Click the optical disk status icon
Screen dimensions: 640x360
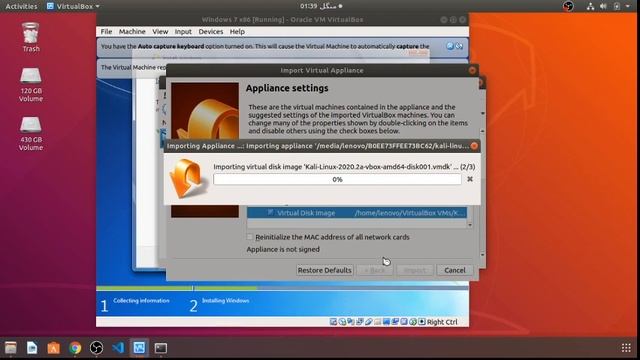[342, 322]
